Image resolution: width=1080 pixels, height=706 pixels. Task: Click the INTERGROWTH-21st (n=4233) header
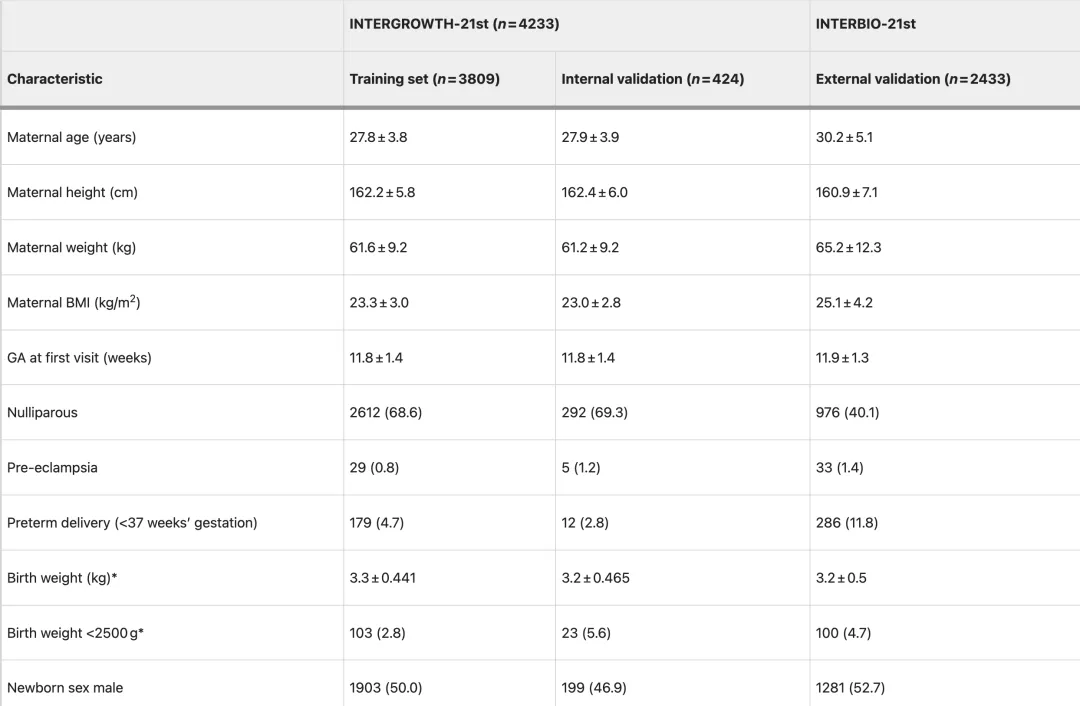point(454,24)
